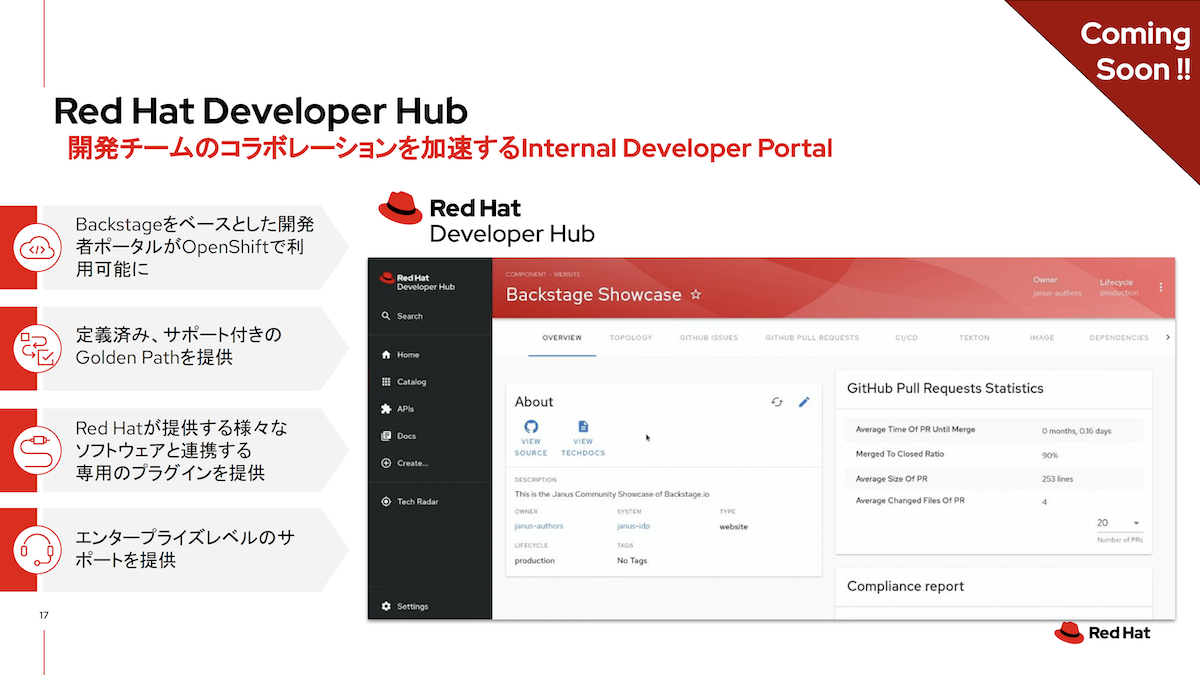The width and height of the screenshot is (1200, 675).
Task: Click the Average Time Of PR Until Merge label
Action: coord(915,429)
